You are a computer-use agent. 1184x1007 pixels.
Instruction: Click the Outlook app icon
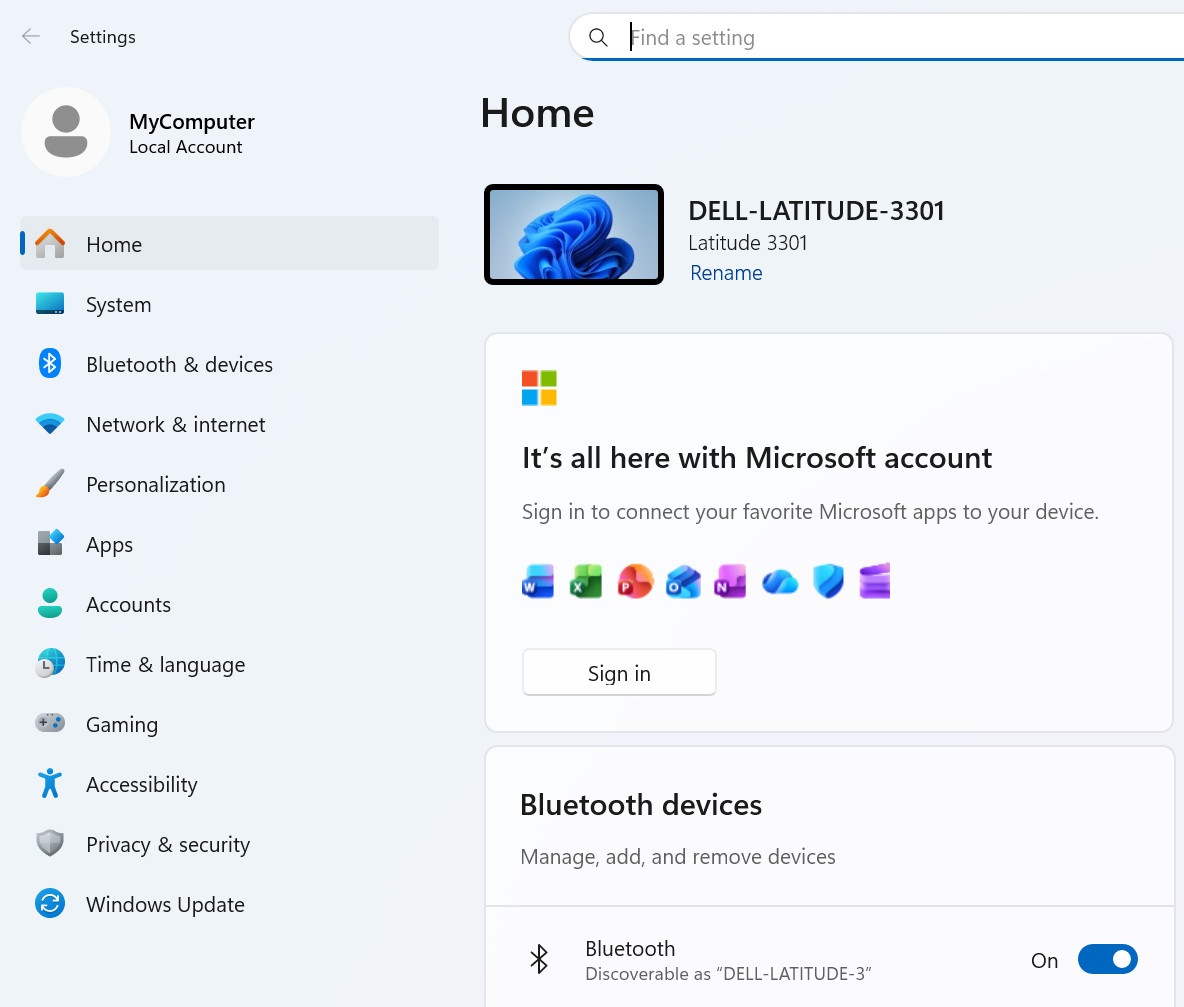(683, 582)
